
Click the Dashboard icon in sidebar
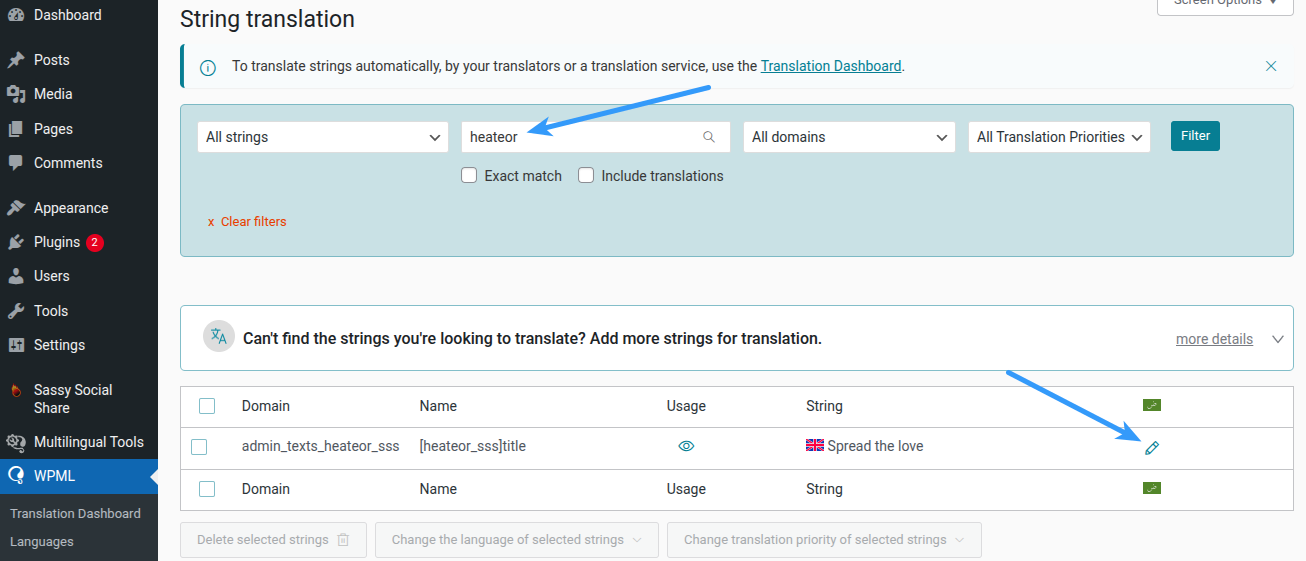coord(16,15)
